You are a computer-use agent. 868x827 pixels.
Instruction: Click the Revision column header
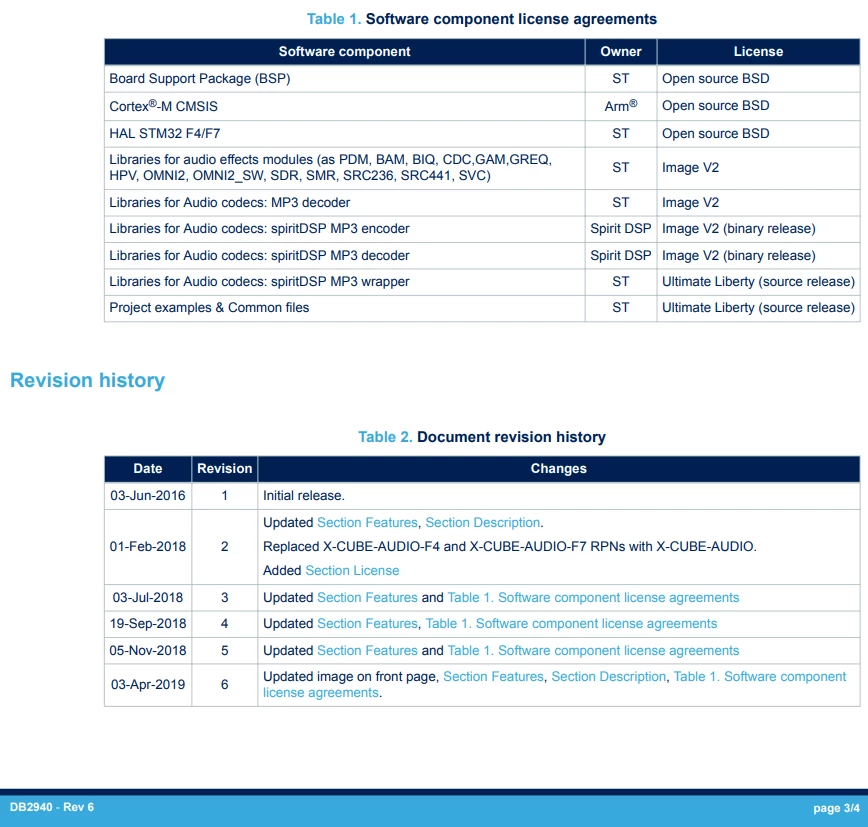tap(224, 468)
